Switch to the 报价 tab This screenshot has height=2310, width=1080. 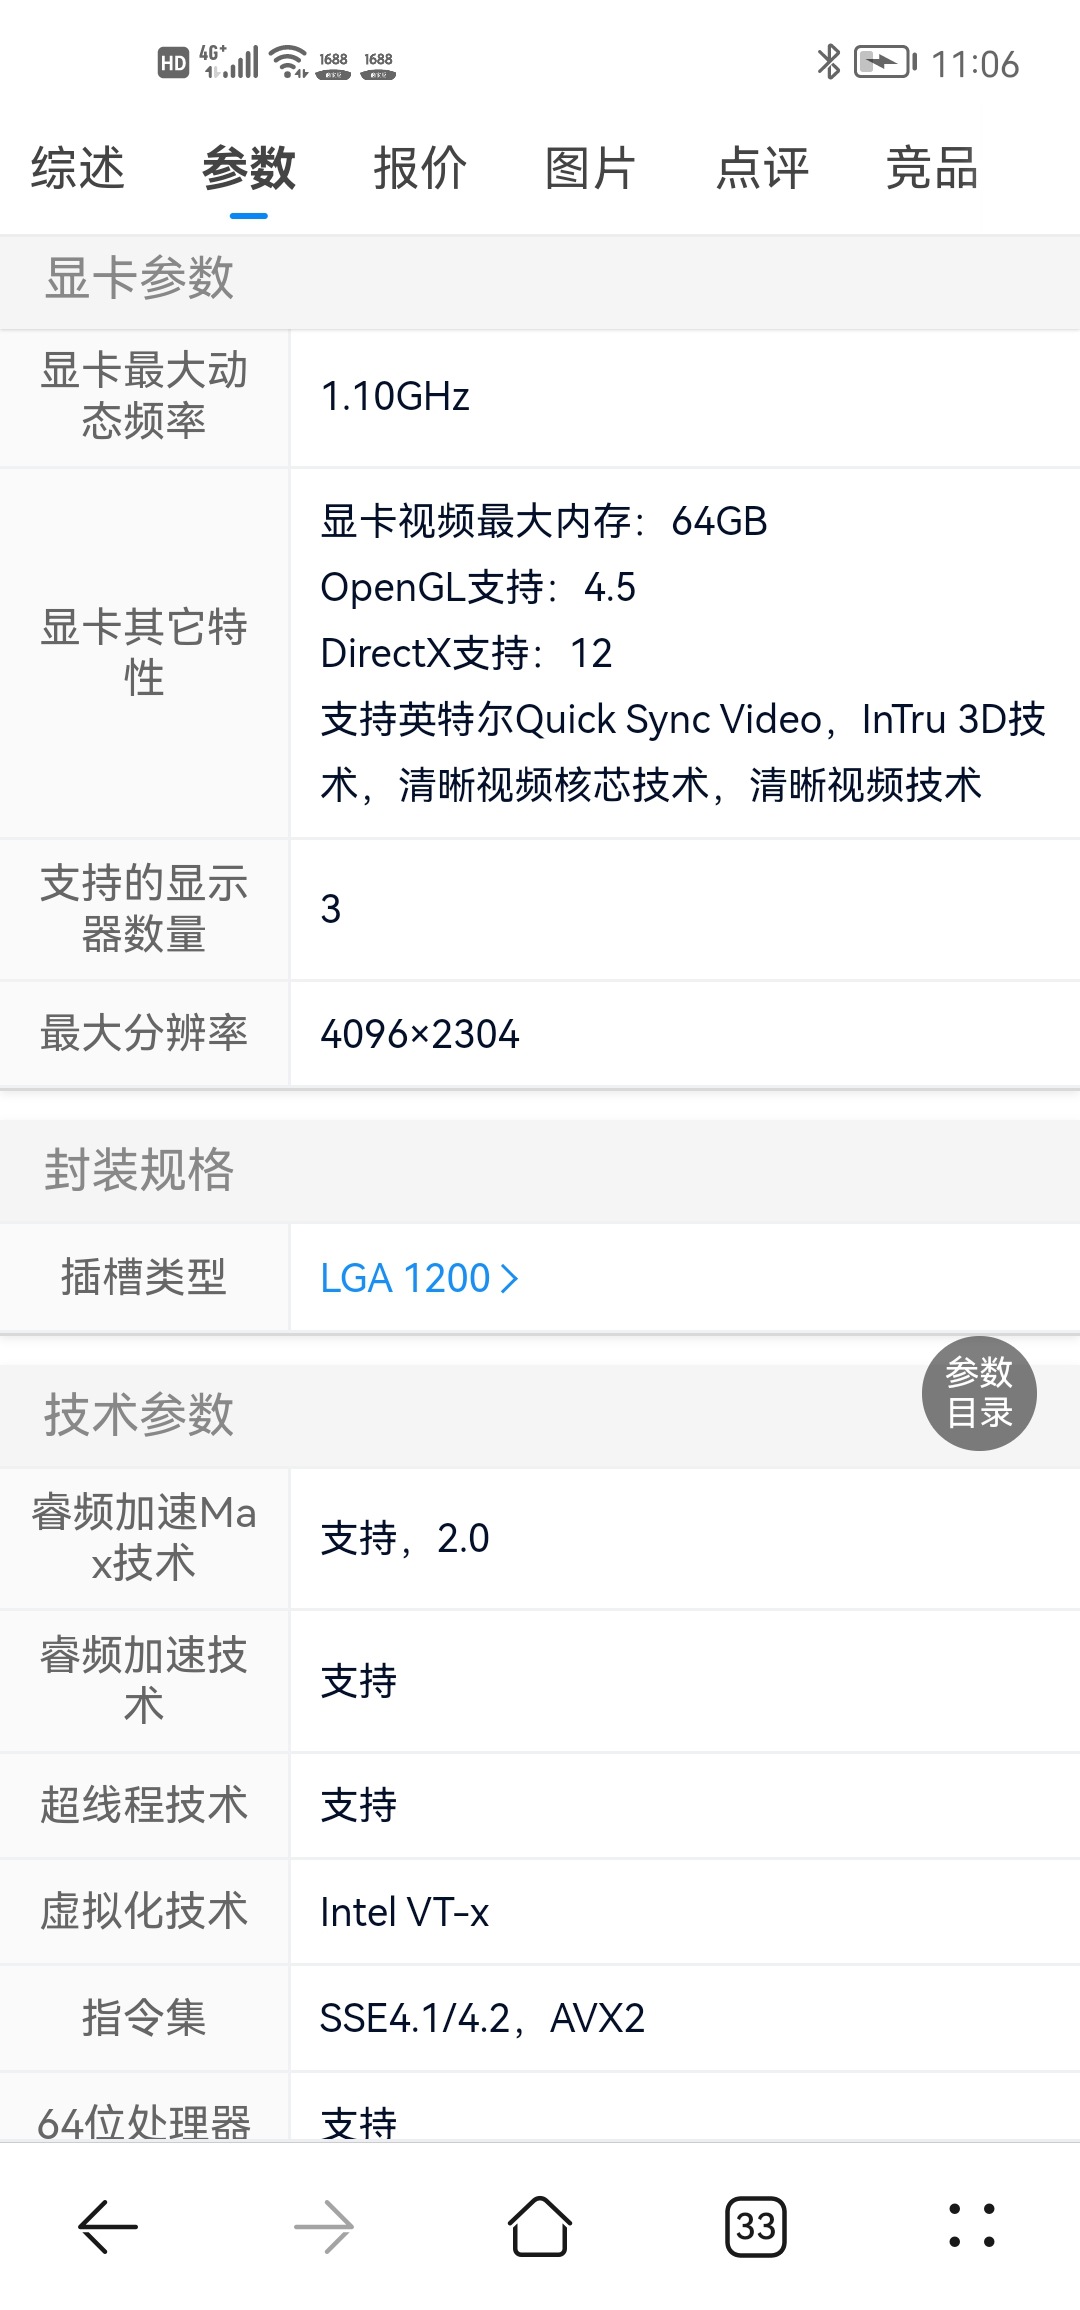(x=420, y=168)
